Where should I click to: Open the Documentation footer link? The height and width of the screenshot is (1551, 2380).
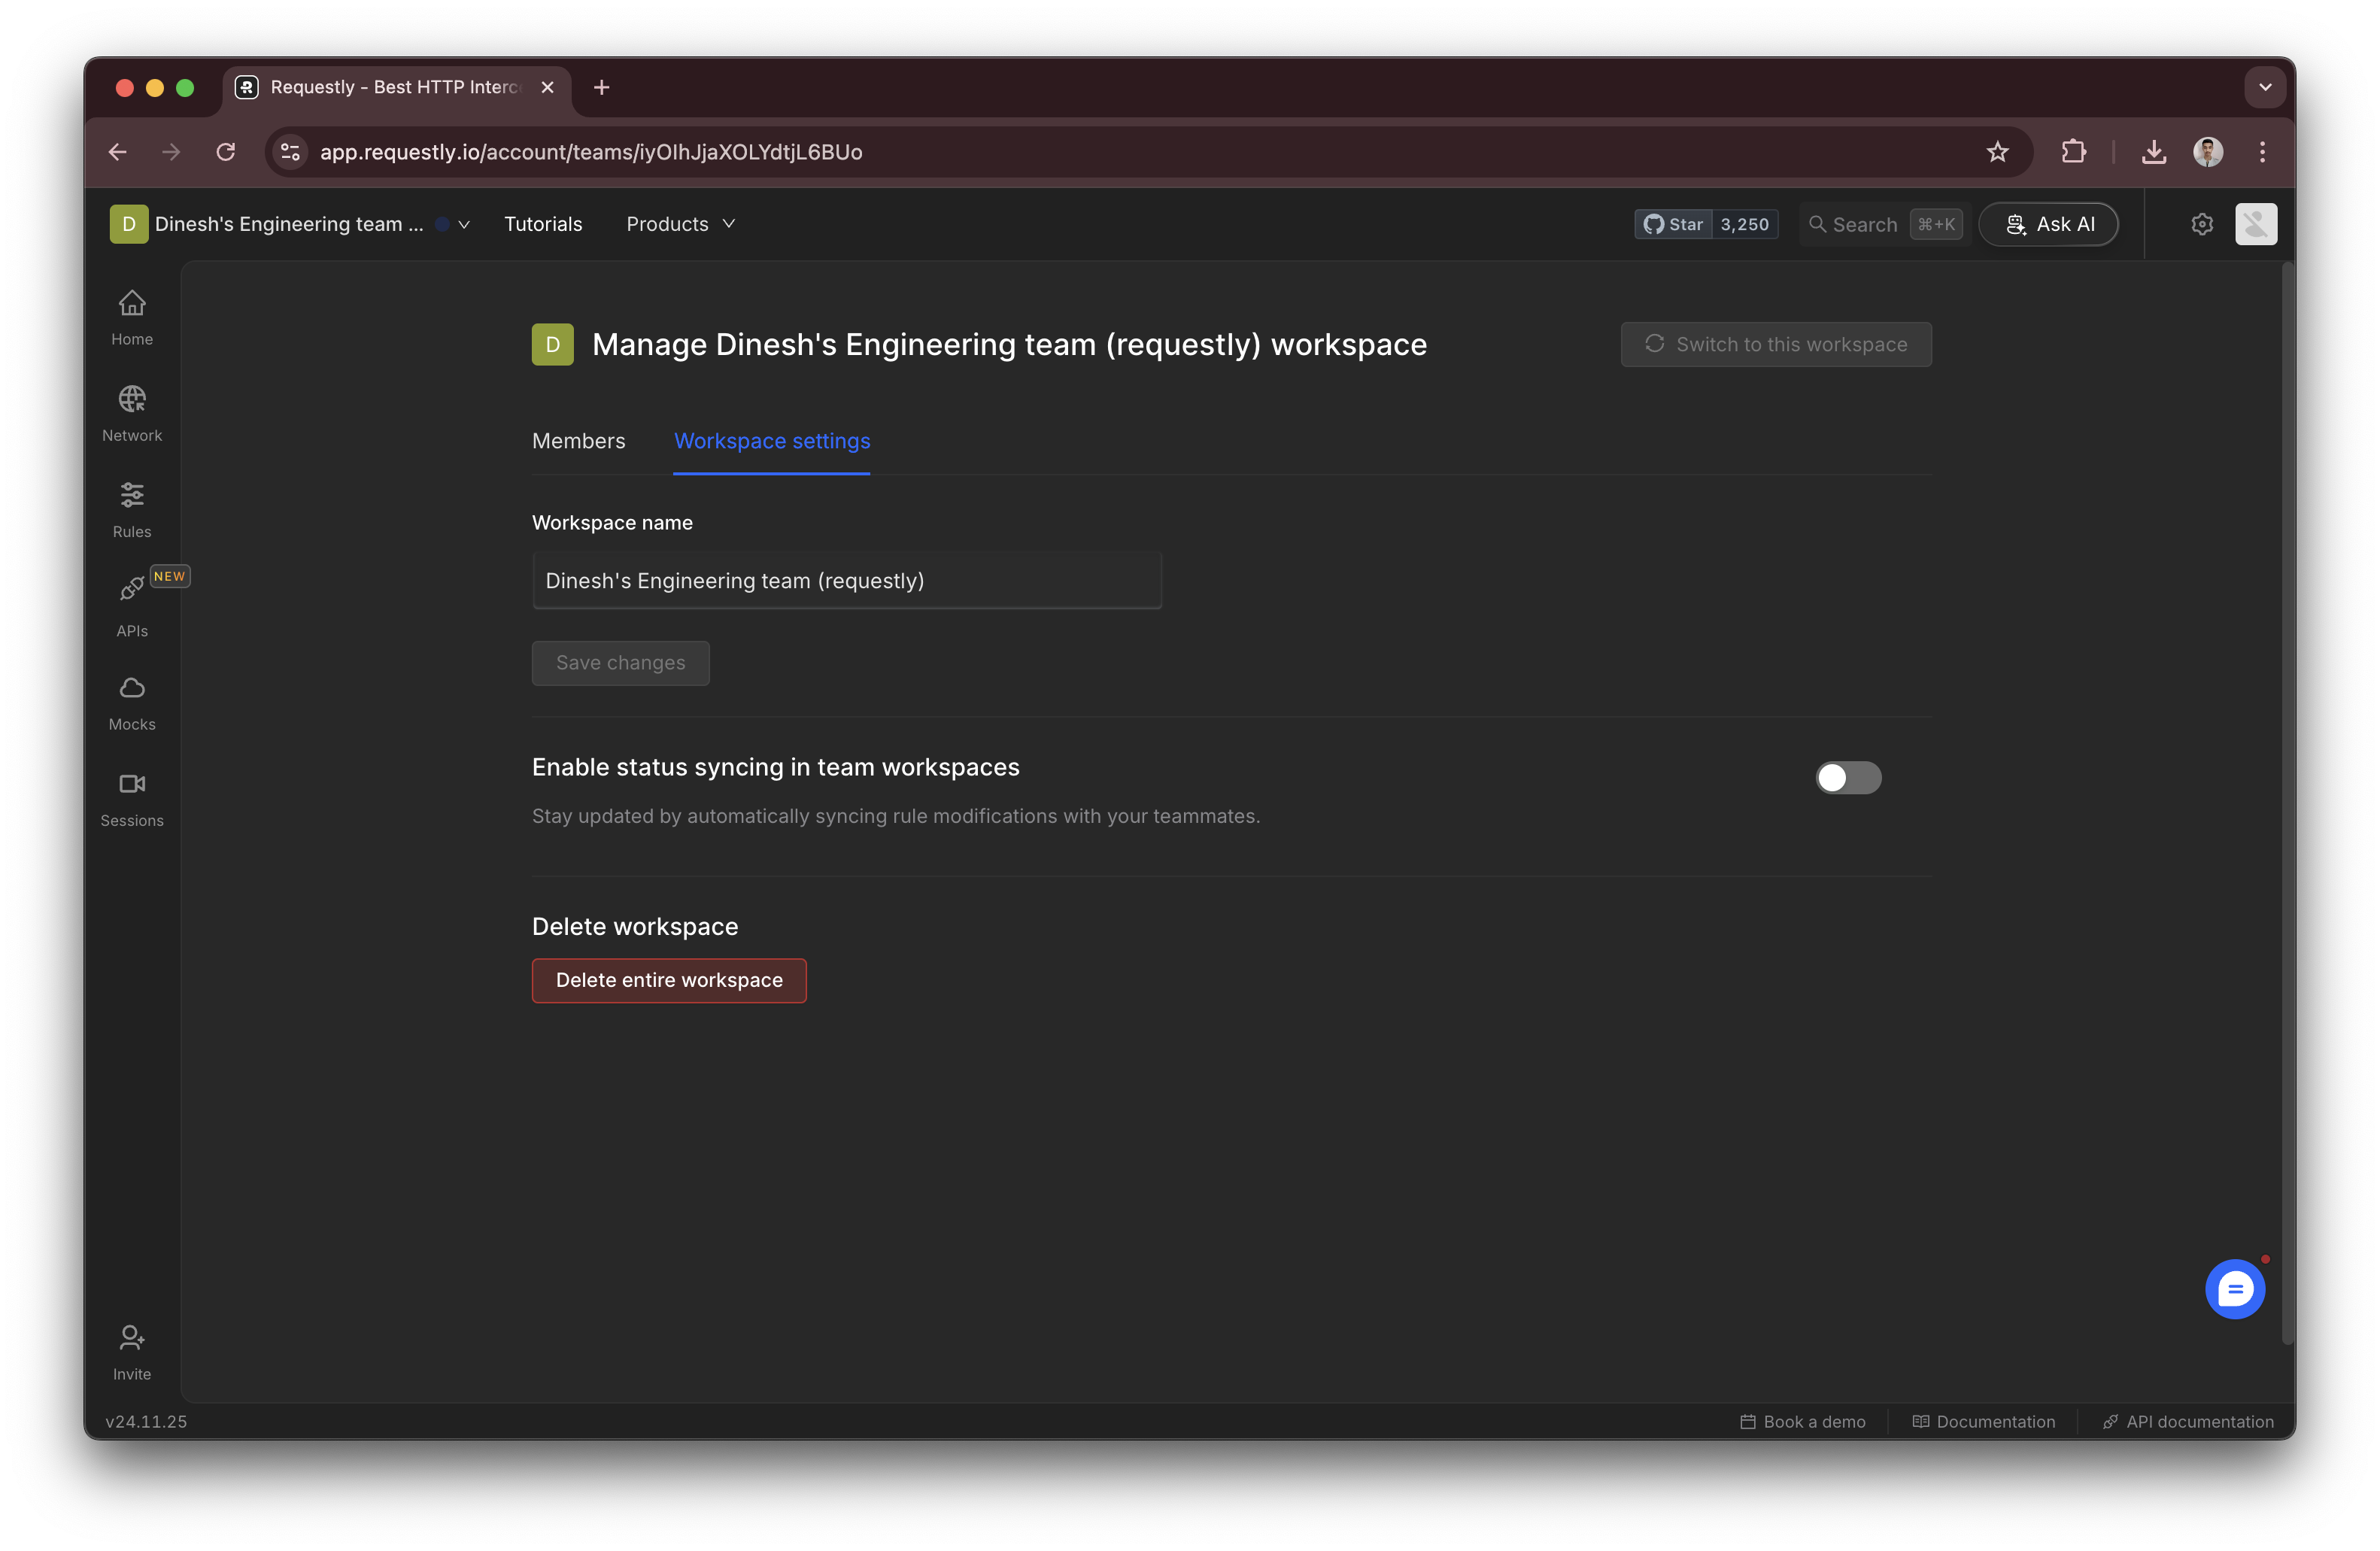[x=1984, y=1421]
